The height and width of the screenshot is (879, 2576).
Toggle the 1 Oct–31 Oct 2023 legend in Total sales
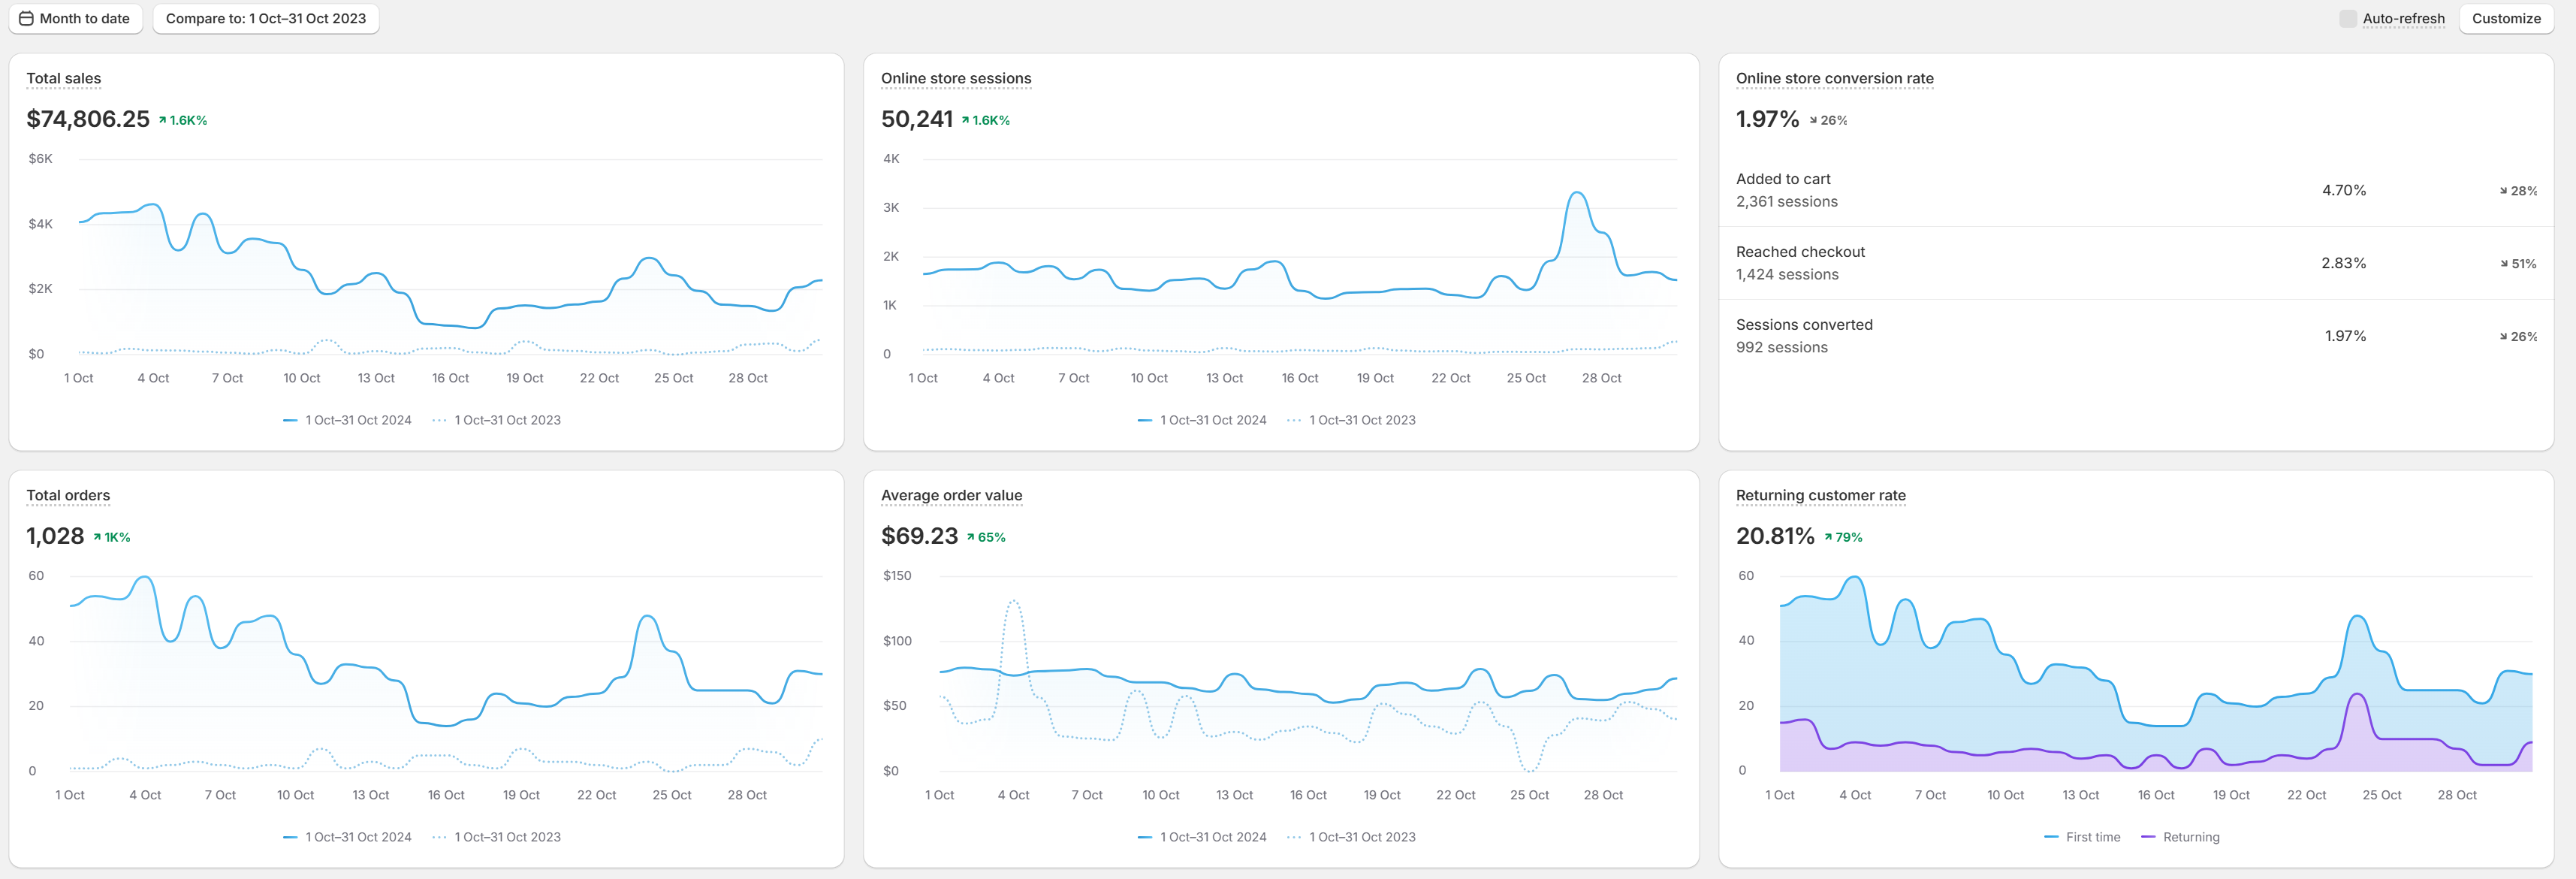coord(497,420)
